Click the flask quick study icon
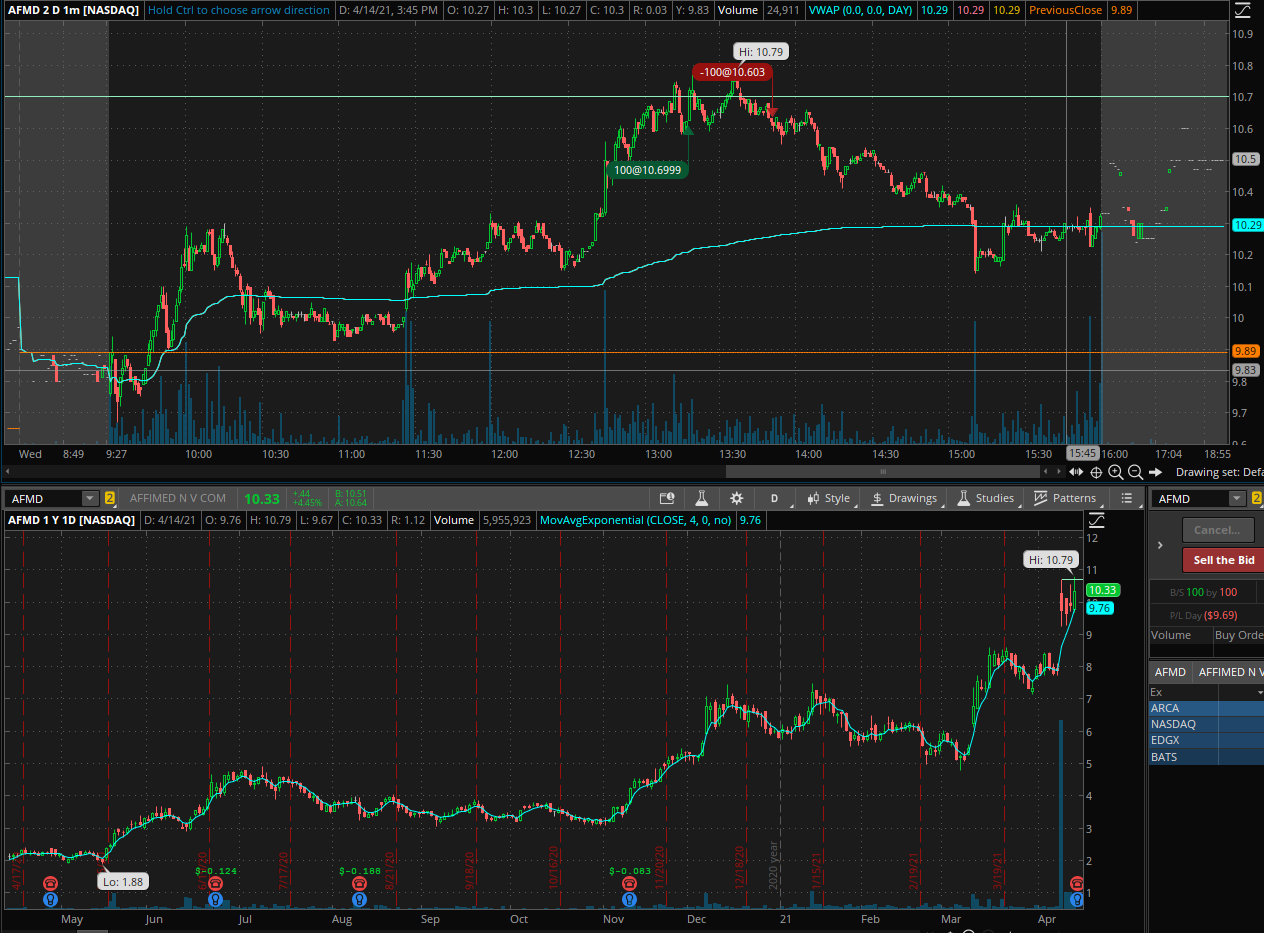This screenshot has width=1264, height=933. coord(702,498)
